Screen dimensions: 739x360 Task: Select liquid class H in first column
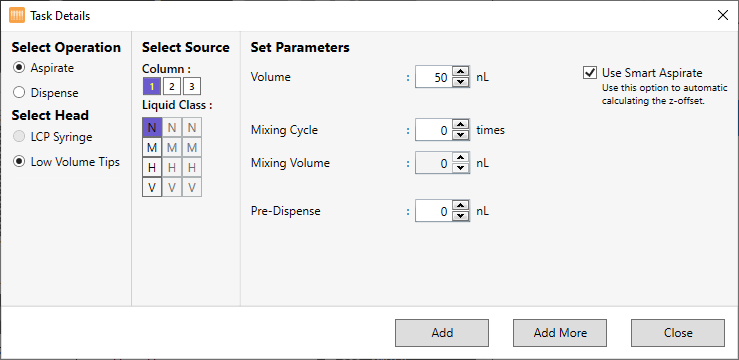(x=152, y=167)
